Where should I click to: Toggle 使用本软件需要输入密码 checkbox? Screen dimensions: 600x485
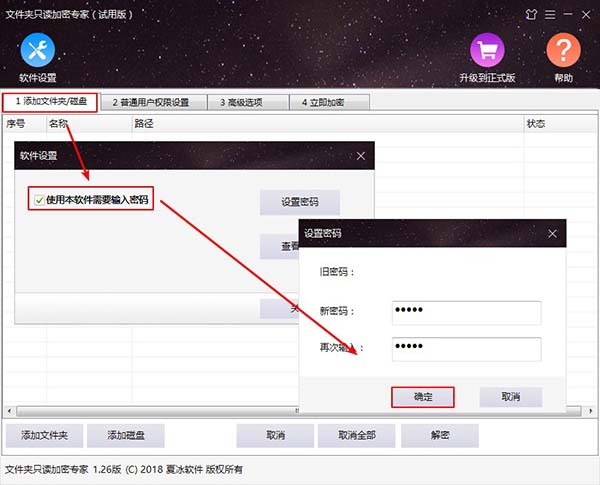[39, 200]
